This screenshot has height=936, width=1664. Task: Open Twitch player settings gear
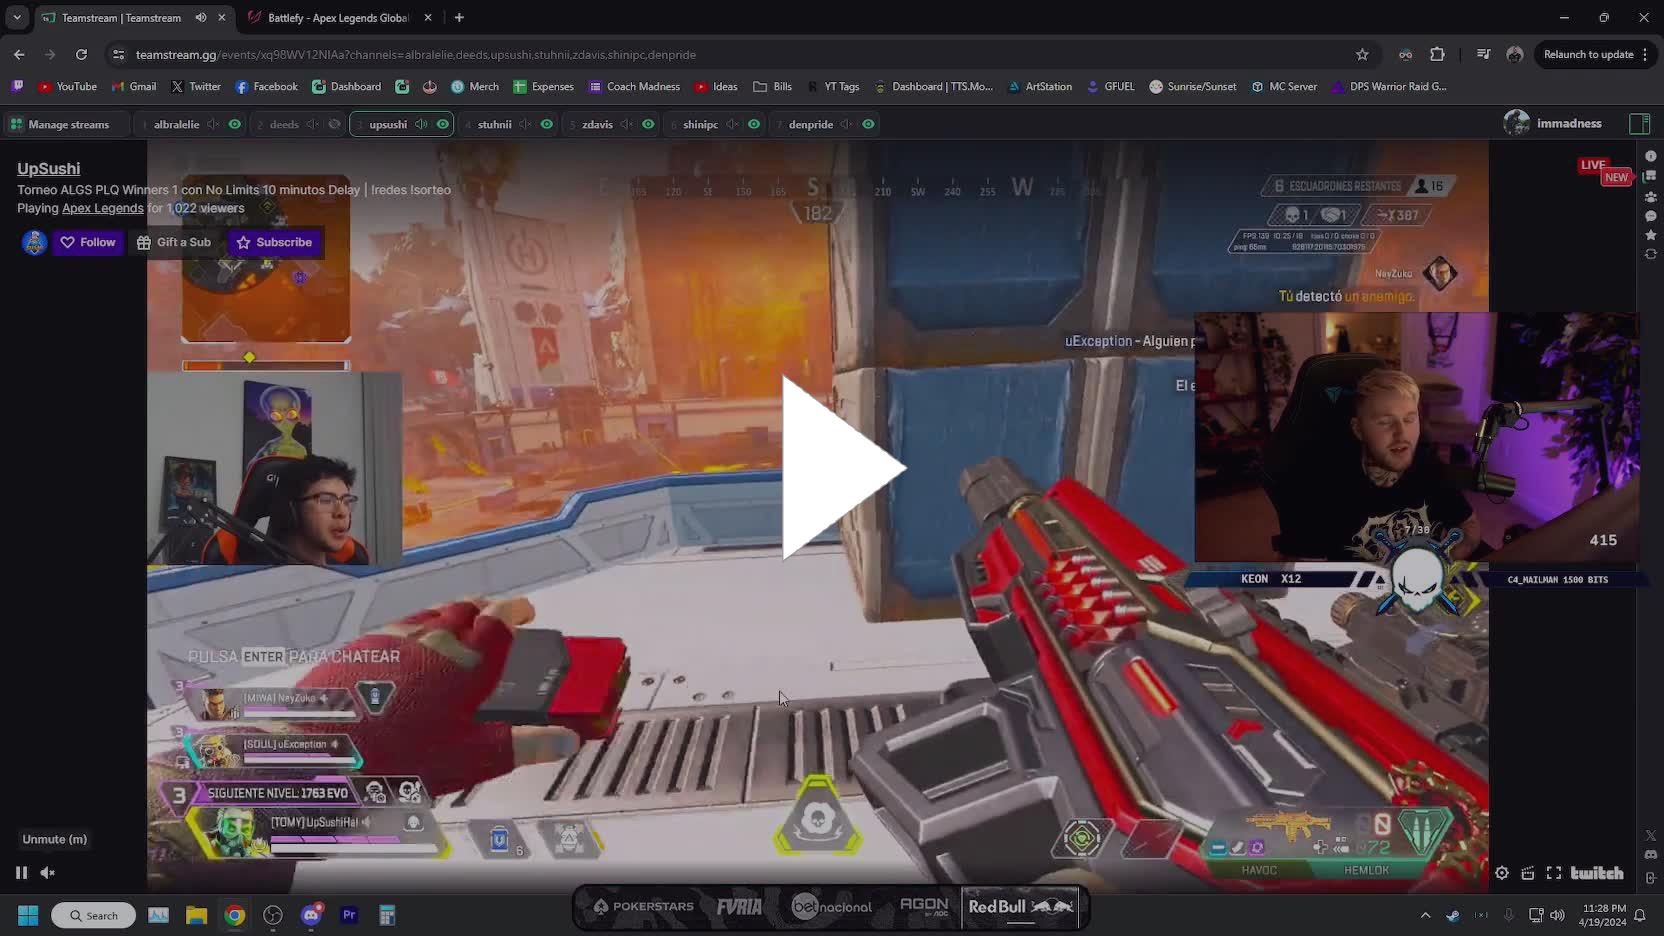pyautogui.click(x=1502, y=873)
